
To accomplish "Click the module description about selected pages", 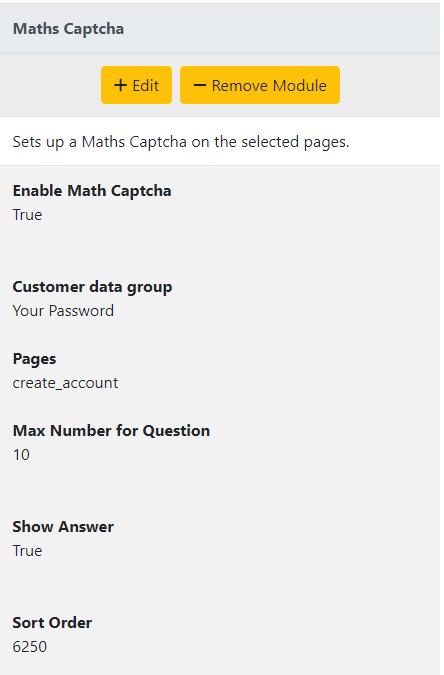I will pyautogui.click(x=181, y=142).
